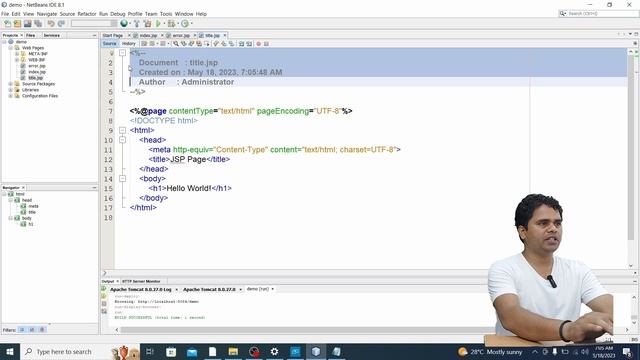
Task: Open the HTTP Server Monitor tab
Action: (141, 281)
